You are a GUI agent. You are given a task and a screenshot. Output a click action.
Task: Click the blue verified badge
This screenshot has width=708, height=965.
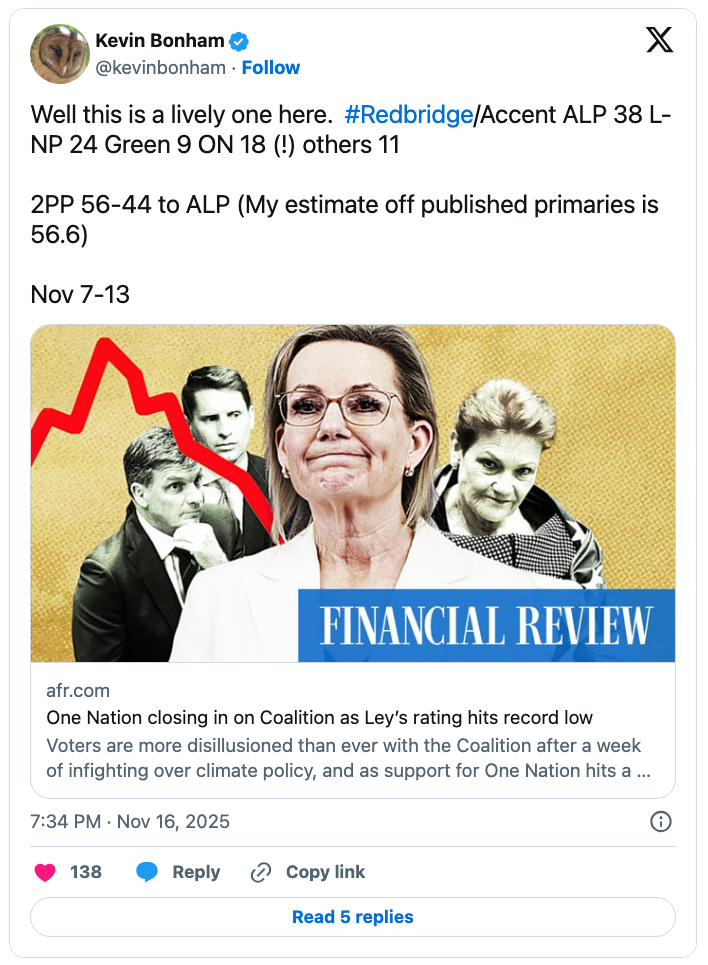[x=240, y=41]
